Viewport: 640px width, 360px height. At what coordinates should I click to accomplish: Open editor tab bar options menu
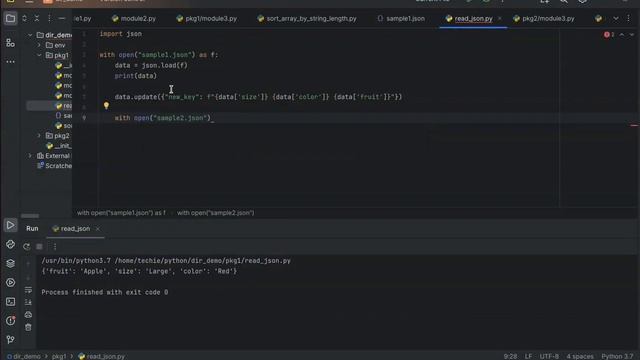(x=629, y=18)
